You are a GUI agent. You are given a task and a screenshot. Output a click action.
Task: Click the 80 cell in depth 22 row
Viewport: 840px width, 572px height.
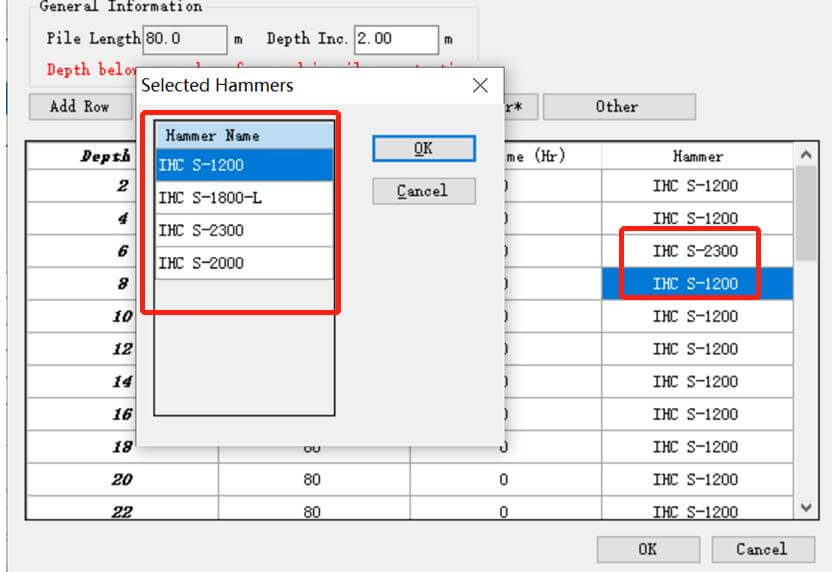314,508
